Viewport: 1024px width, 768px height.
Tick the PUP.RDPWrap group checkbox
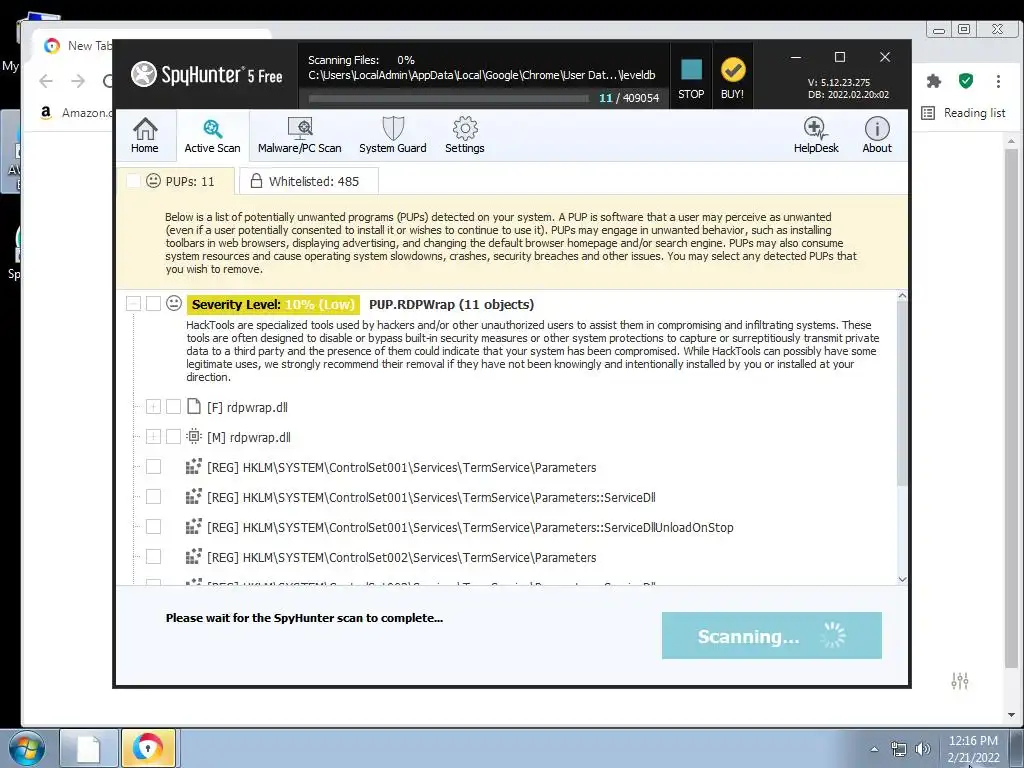(153, 304)
